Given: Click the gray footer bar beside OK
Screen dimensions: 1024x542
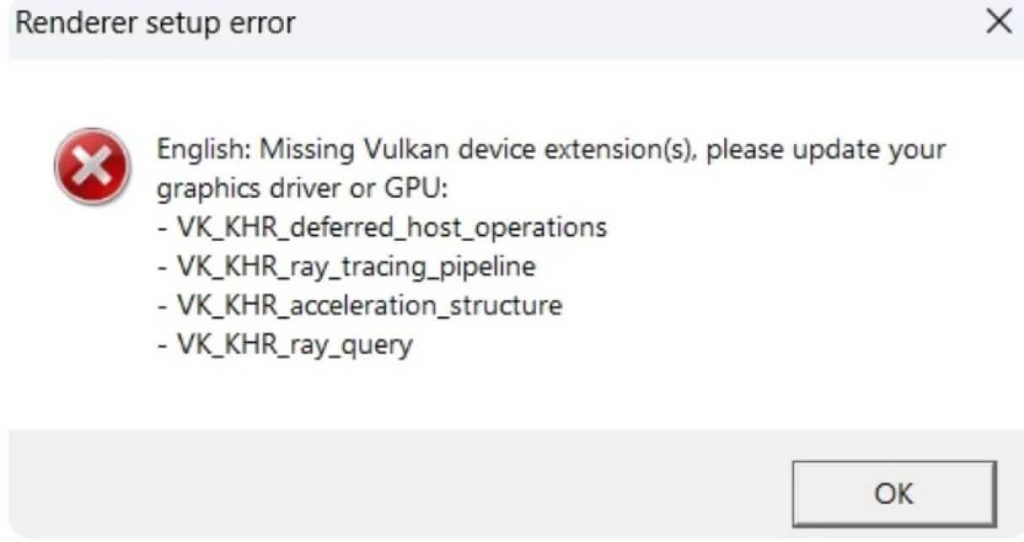Looking at the screenshot, I should tap(400, 486).
